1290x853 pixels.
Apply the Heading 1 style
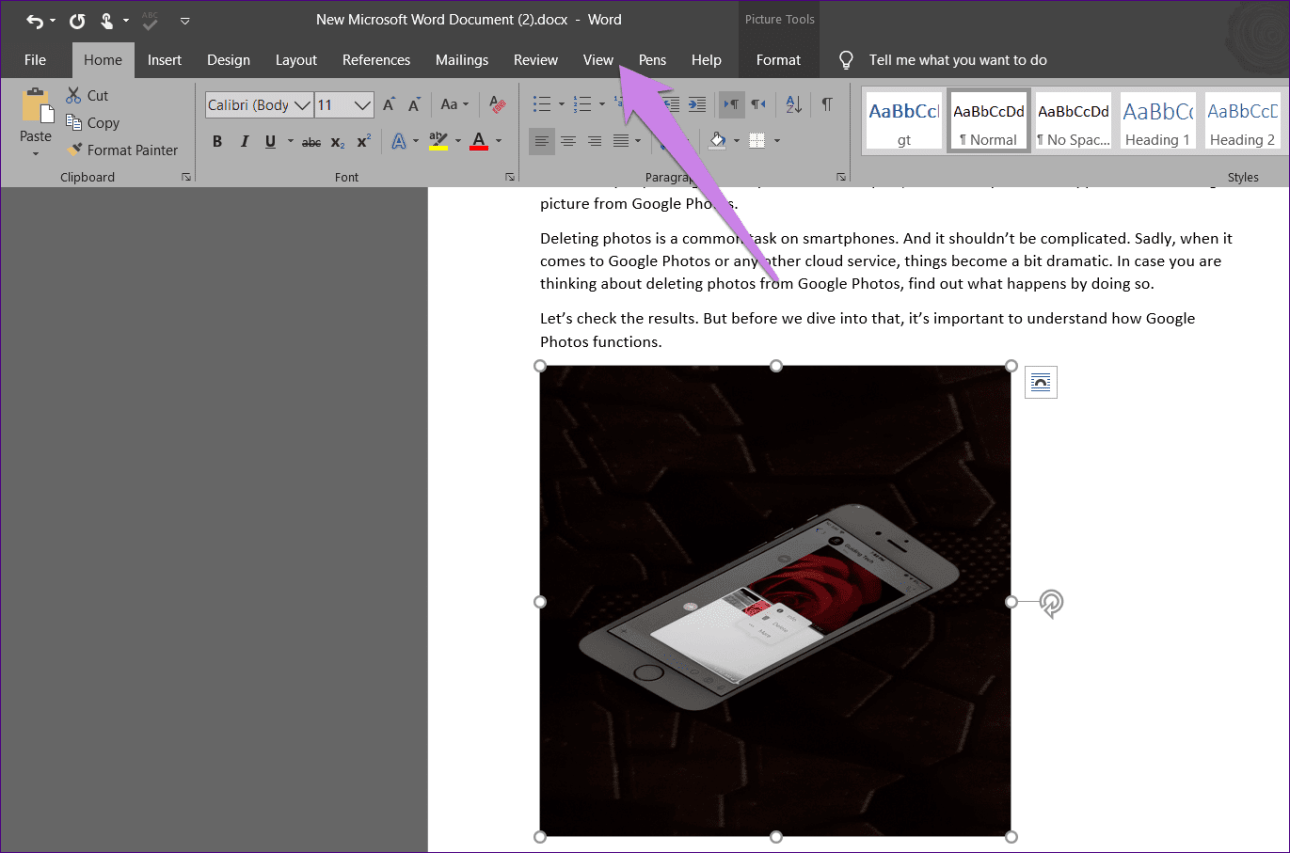coord(1157,121)
